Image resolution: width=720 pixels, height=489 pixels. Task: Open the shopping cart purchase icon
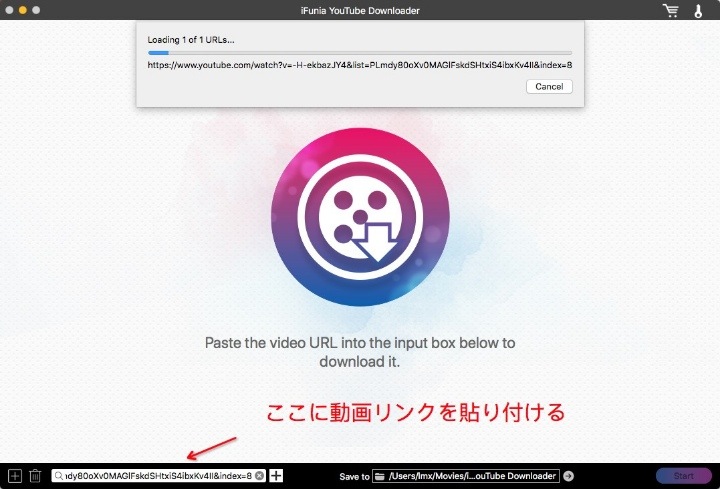[x=670, y=10]
